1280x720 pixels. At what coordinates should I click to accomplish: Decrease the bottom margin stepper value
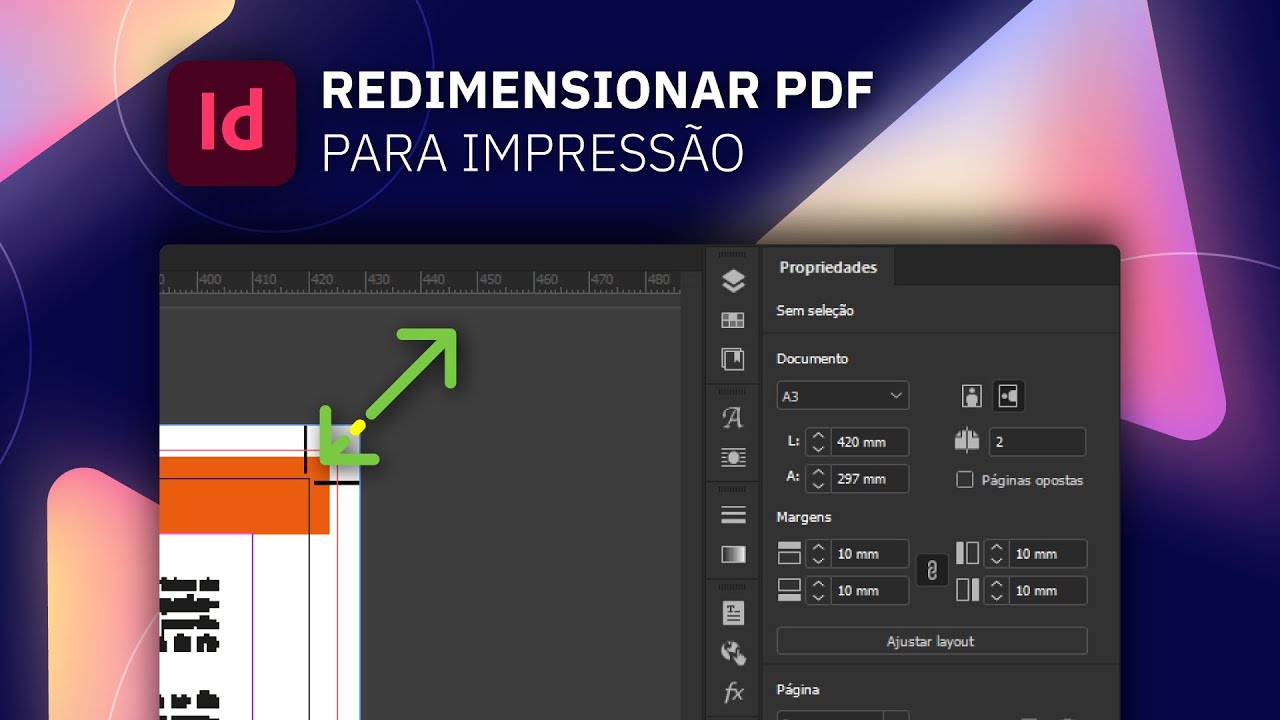(x=818, y=597)
